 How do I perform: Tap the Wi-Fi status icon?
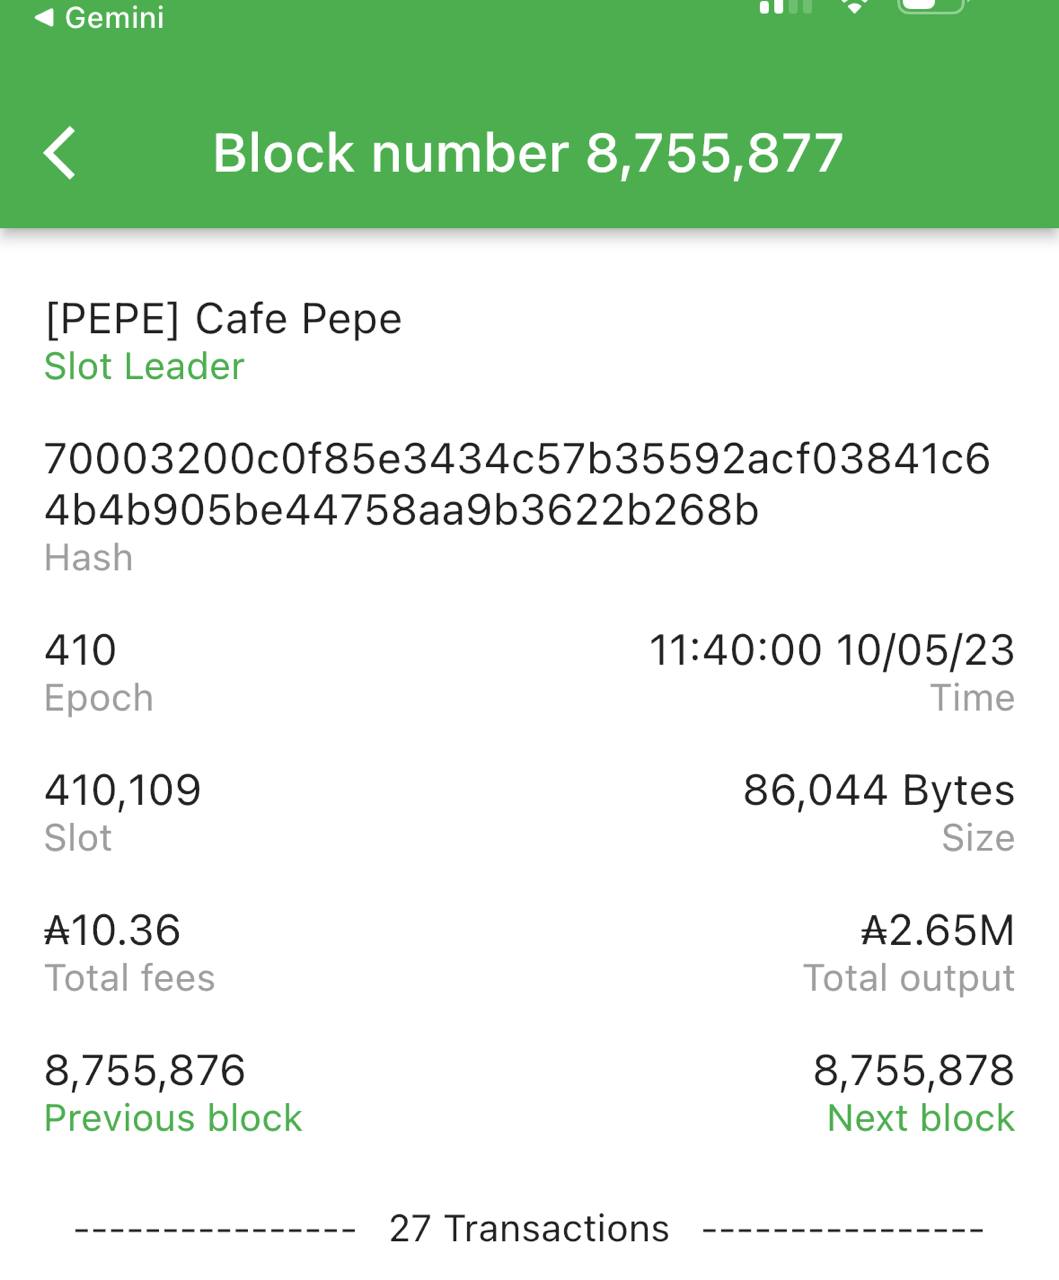click(855, 7)
